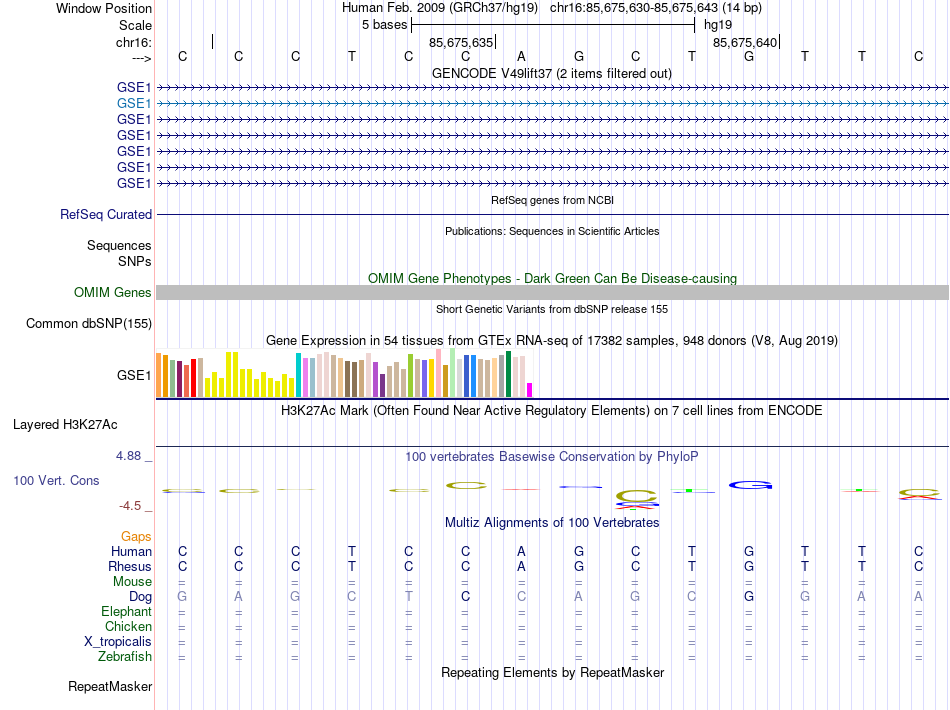Select the RefSeq Curated track label
This screenshot has width=950, height=710.
(106, 214)
